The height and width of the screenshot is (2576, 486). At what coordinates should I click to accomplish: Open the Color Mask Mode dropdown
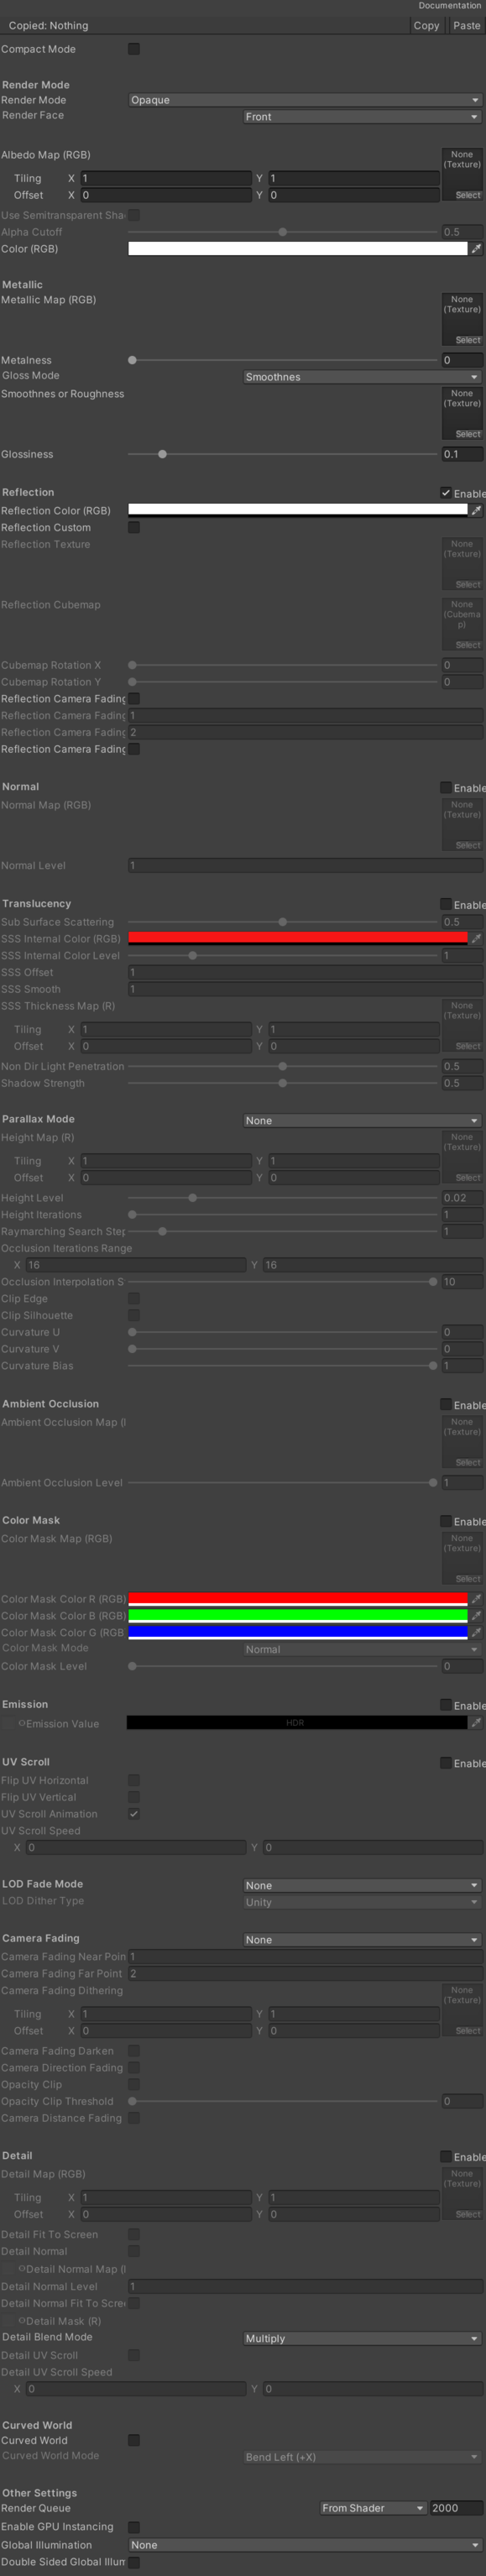click(363, 1650)
